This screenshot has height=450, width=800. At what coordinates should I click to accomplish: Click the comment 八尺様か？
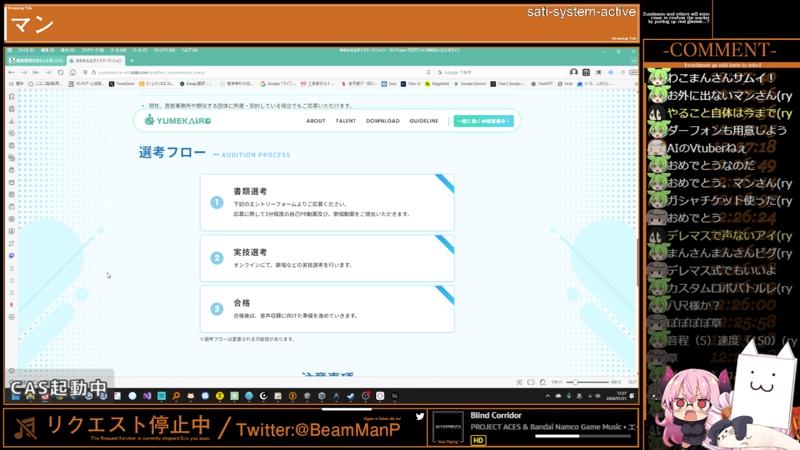click(694, 305)
